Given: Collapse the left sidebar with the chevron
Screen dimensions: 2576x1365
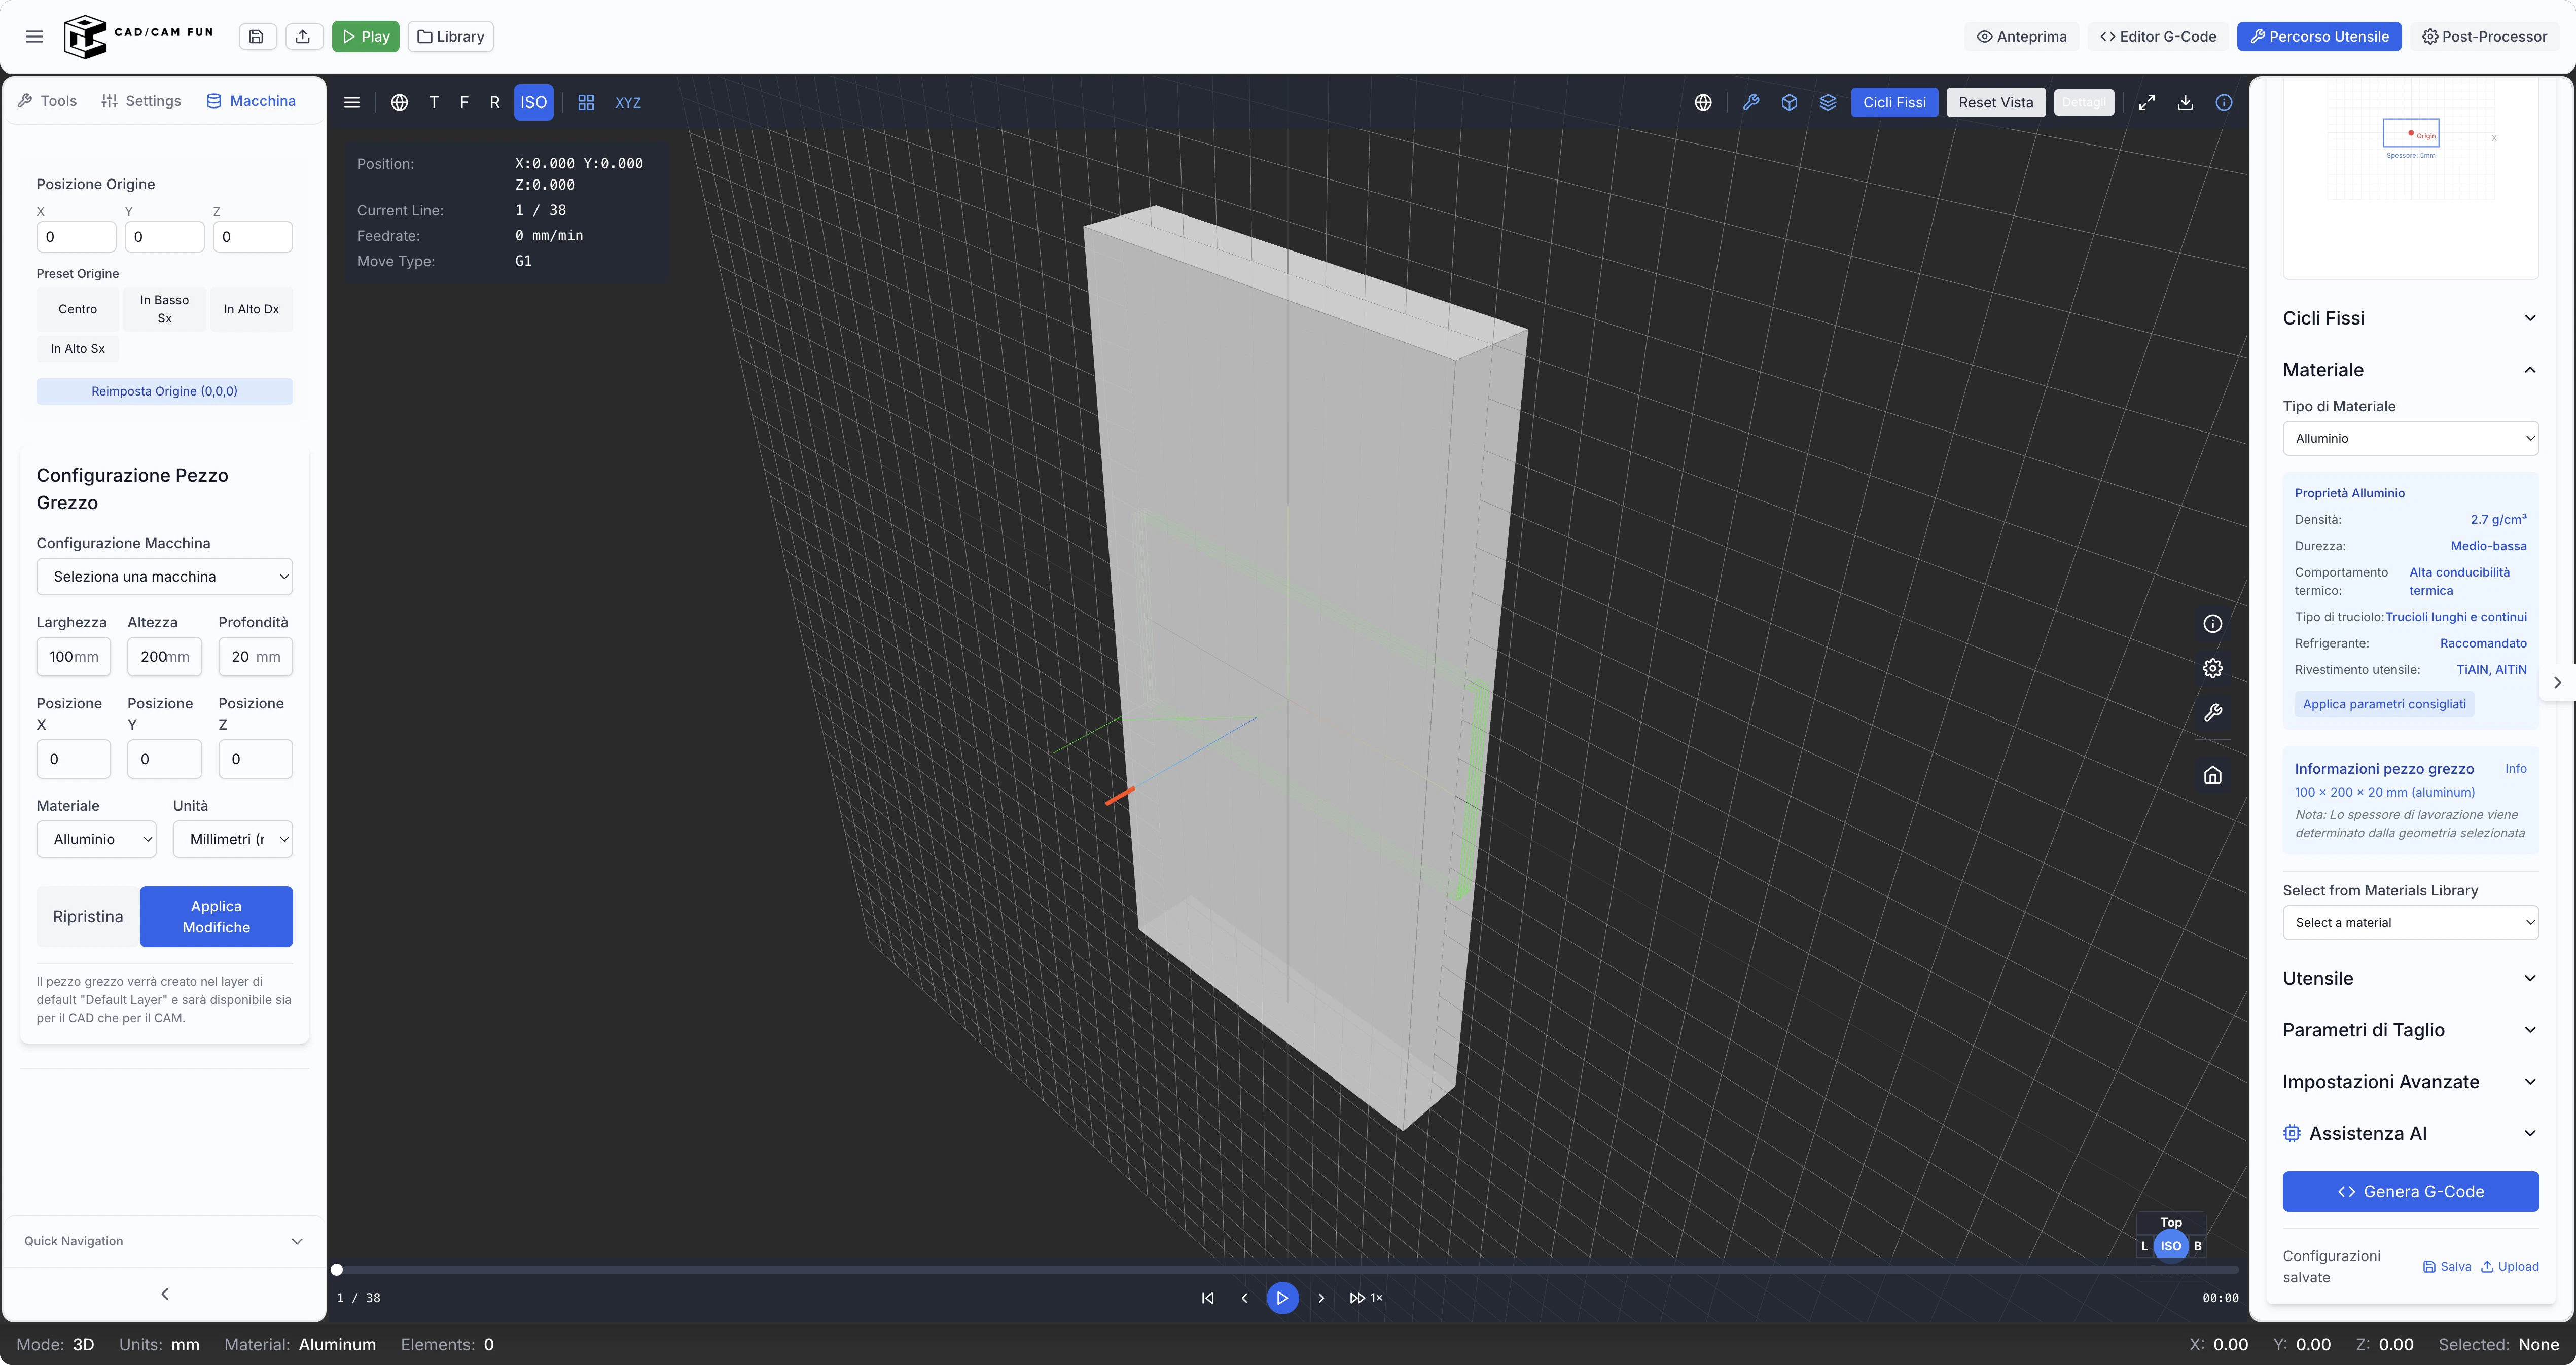Looking at the screenshot, I should [165, 1294].
